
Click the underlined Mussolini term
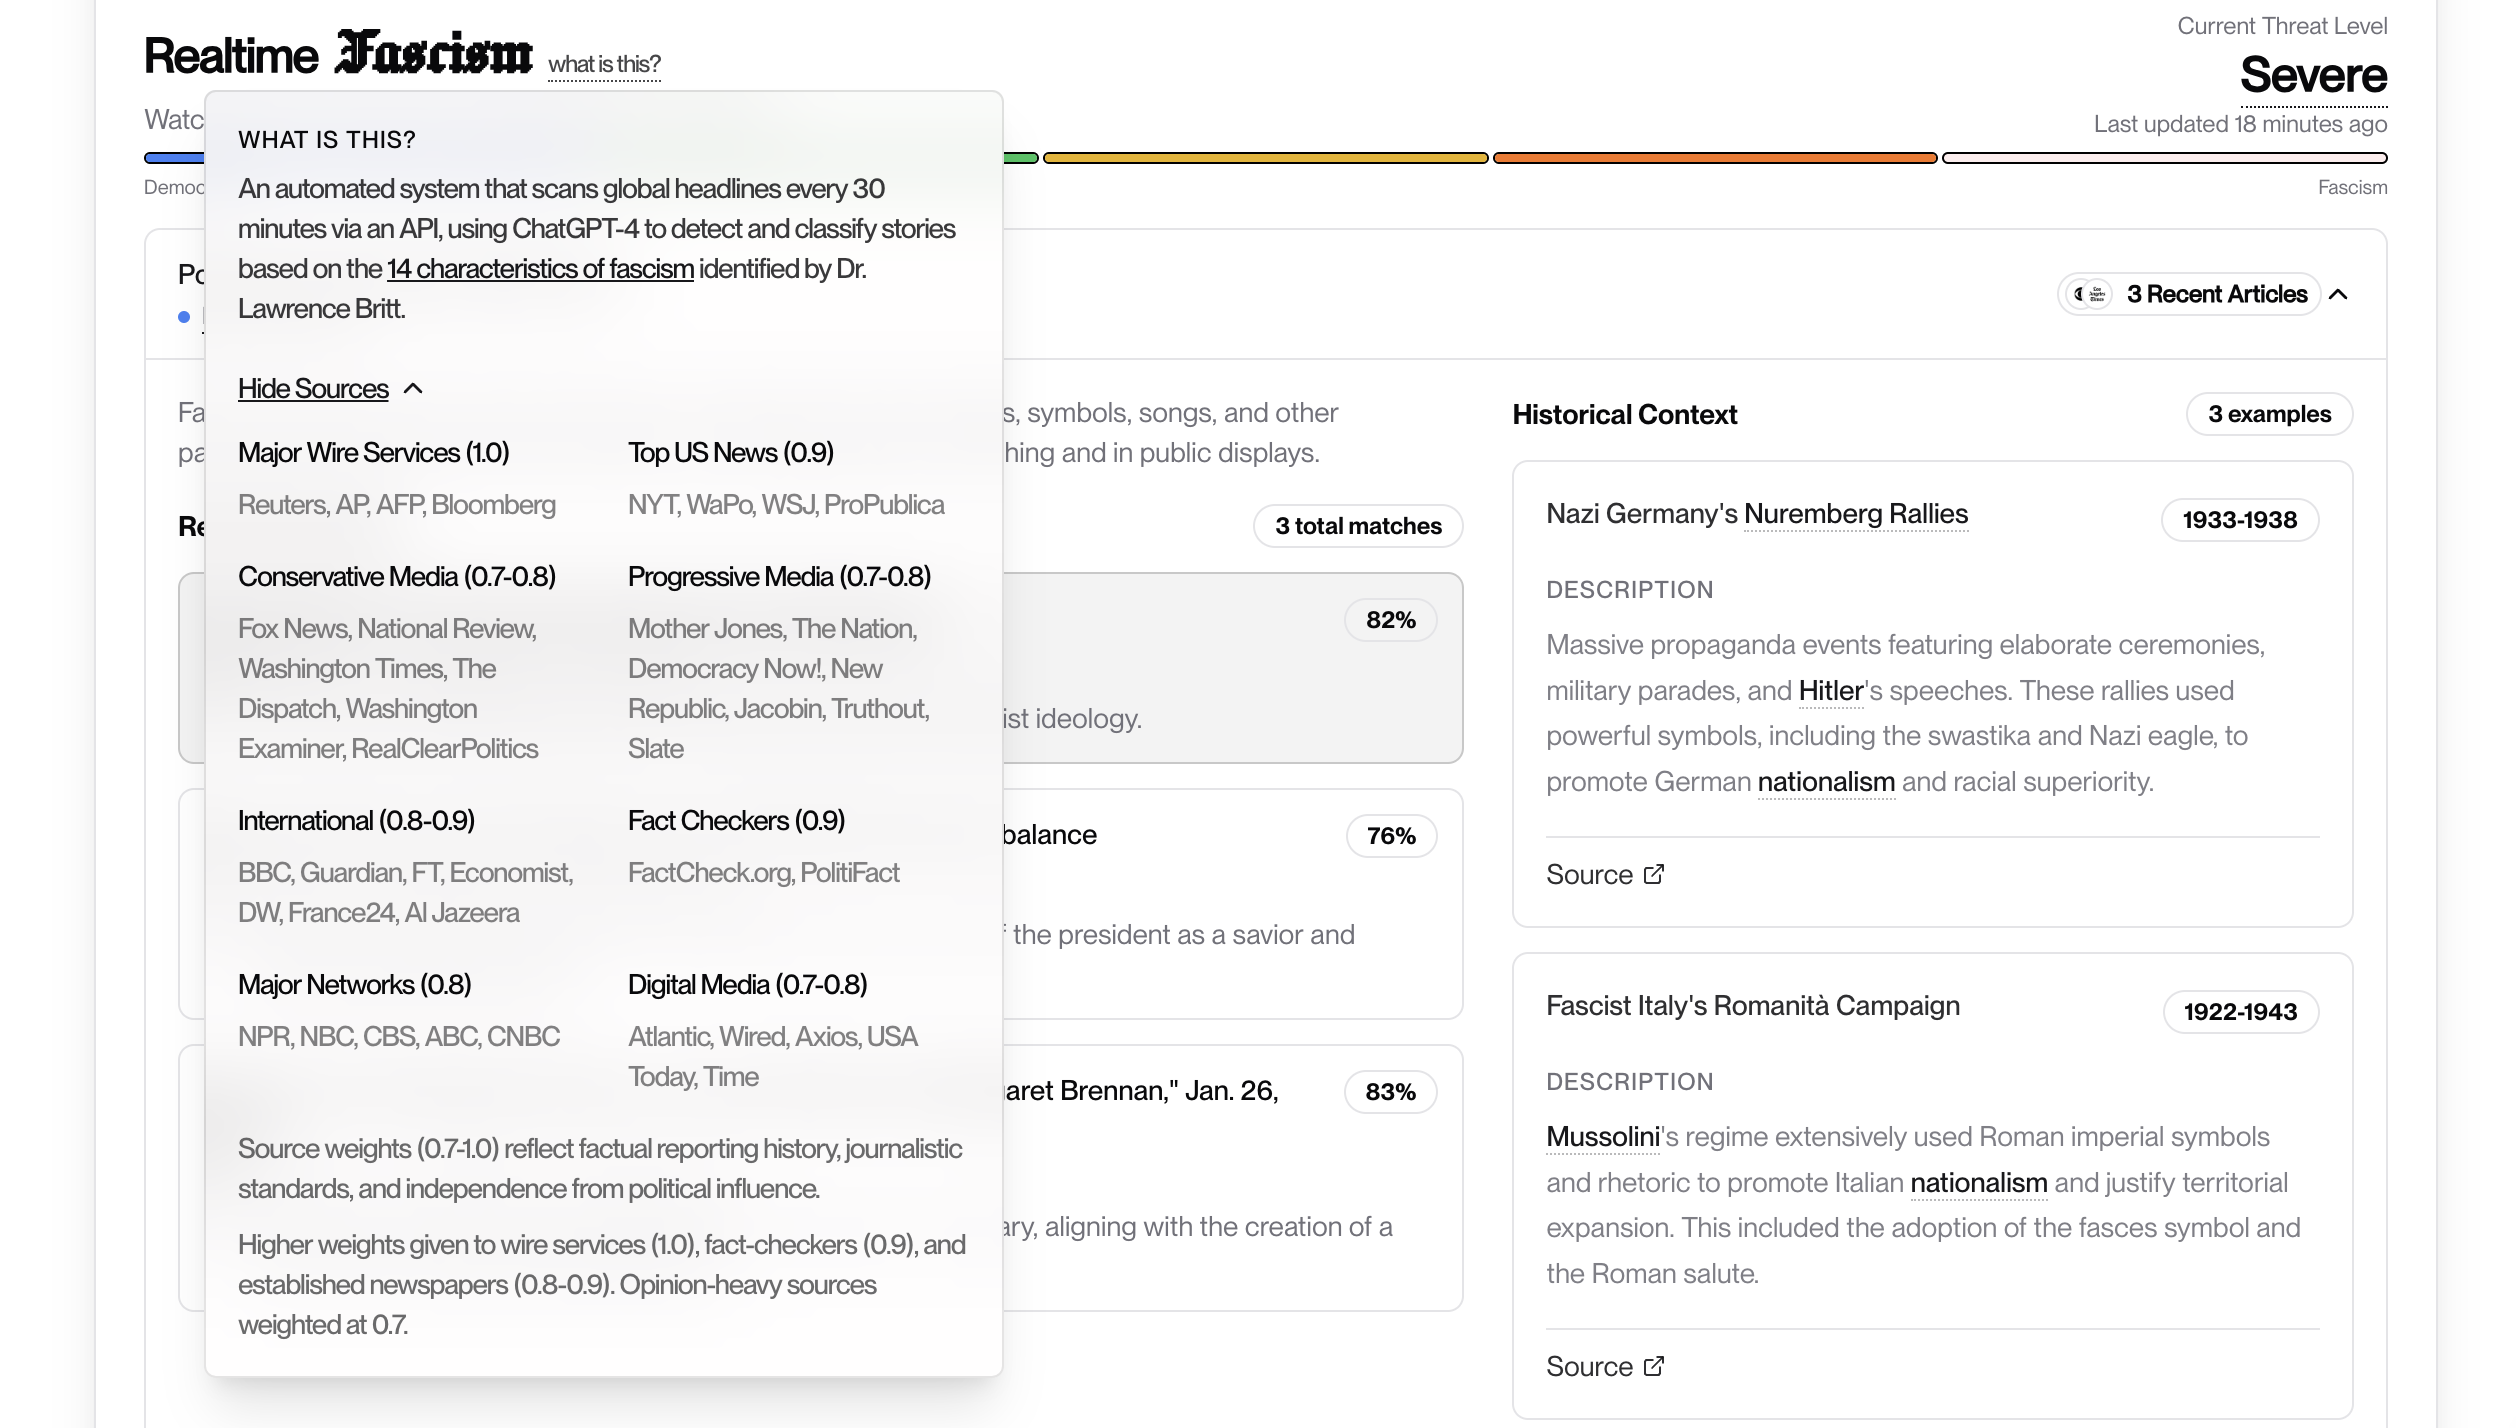point(1602,1136)
